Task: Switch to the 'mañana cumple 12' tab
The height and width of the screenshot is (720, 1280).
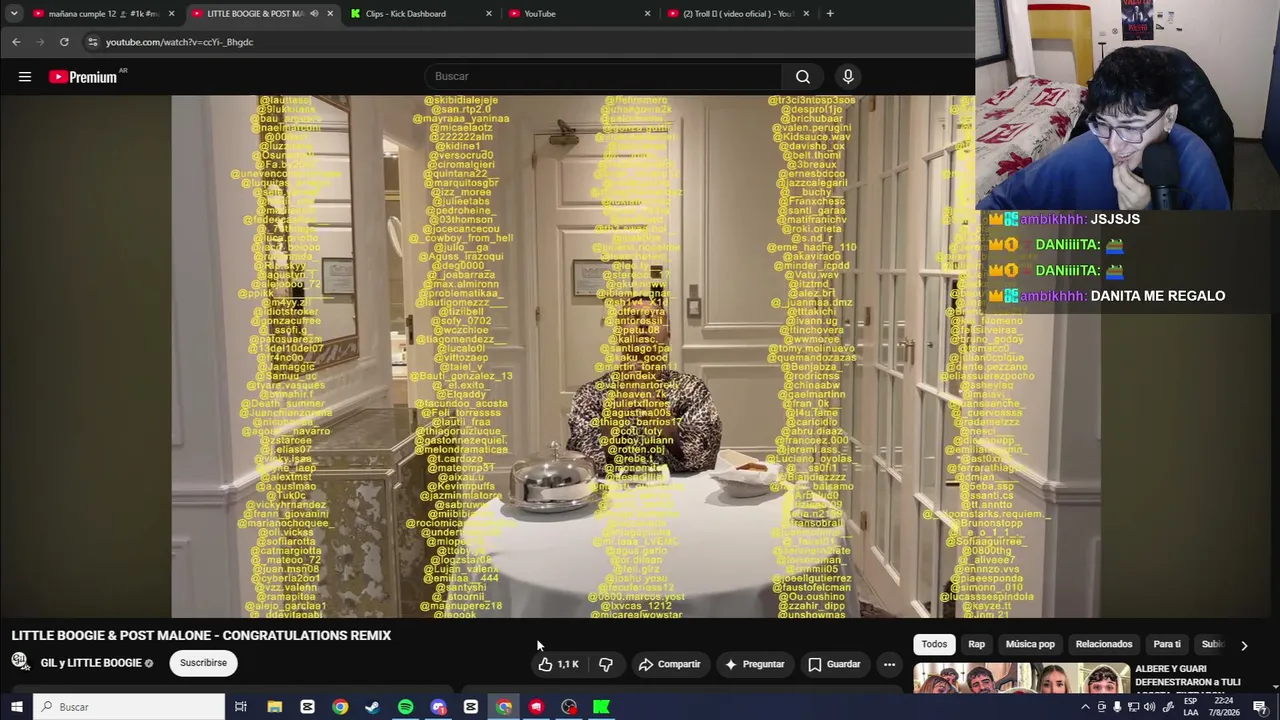Action: pyautogui.click(x=103, y=14)
